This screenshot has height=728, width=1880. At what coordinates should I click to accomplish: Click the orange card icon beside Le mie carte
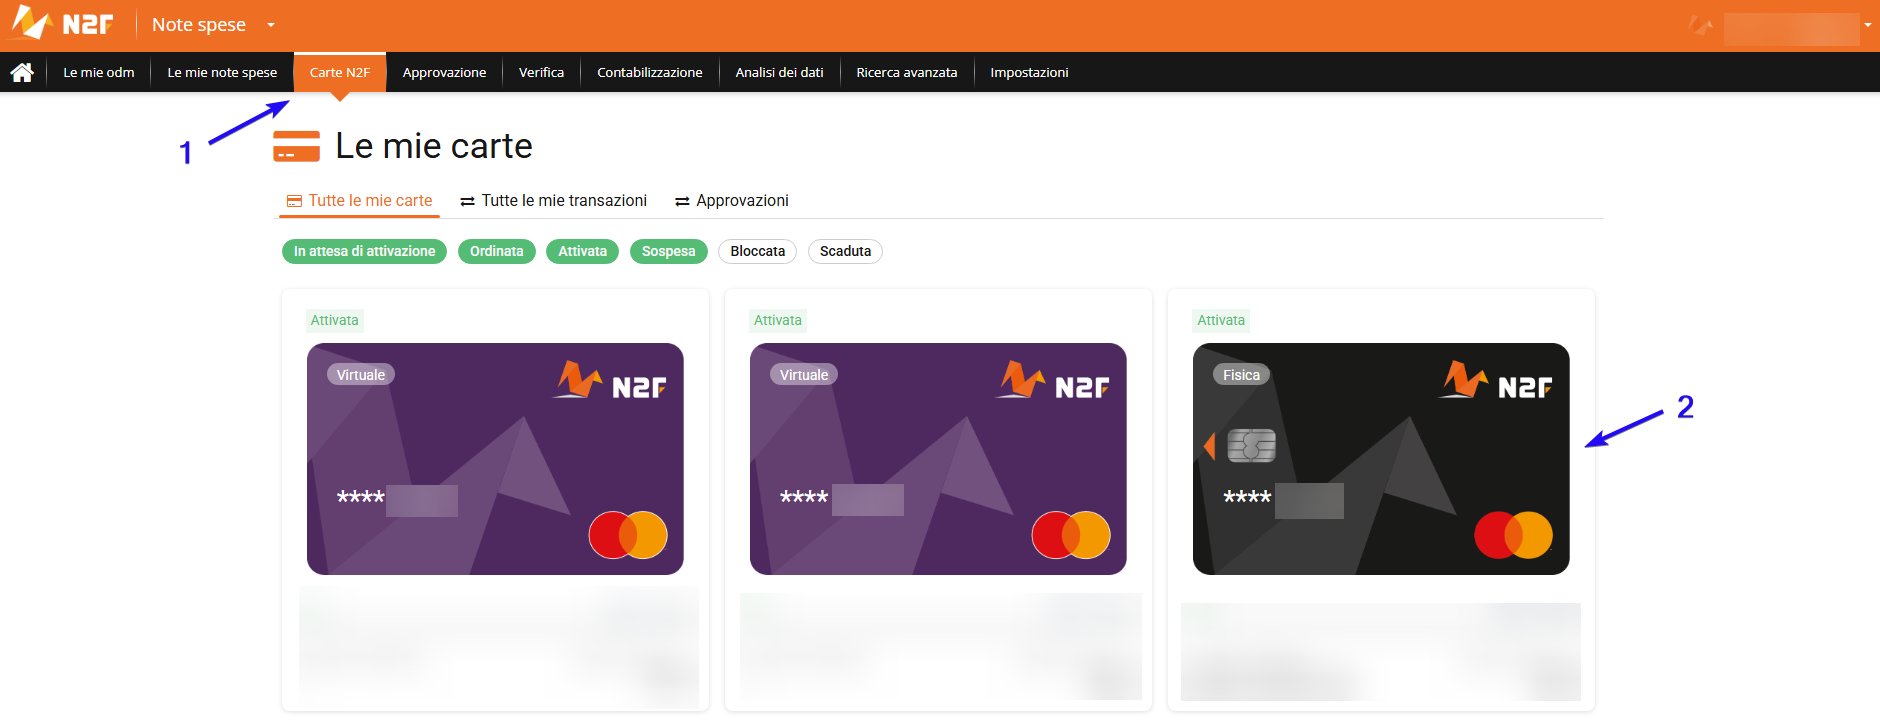pyautogui.click(x=296, y=146)
